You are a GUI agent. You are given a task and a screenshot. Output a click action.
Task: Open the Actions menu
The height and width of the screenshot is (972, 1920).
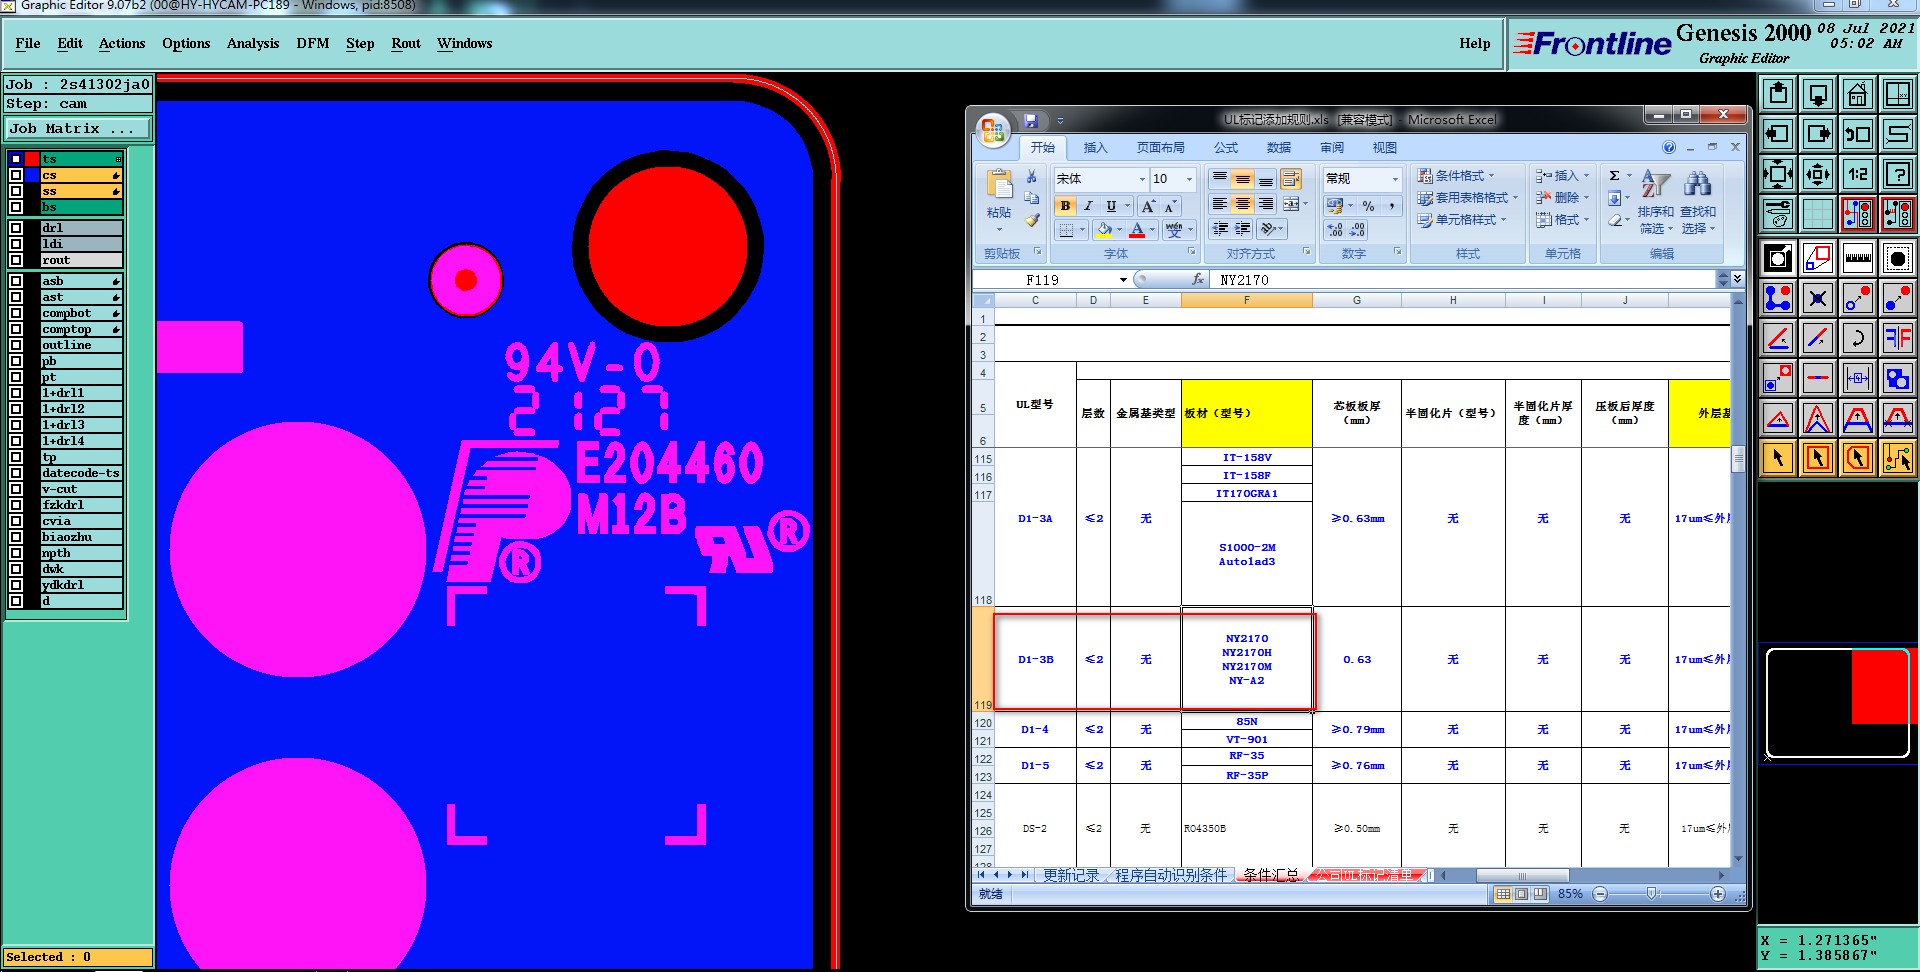pyautogui.click(x=122, y=43)
